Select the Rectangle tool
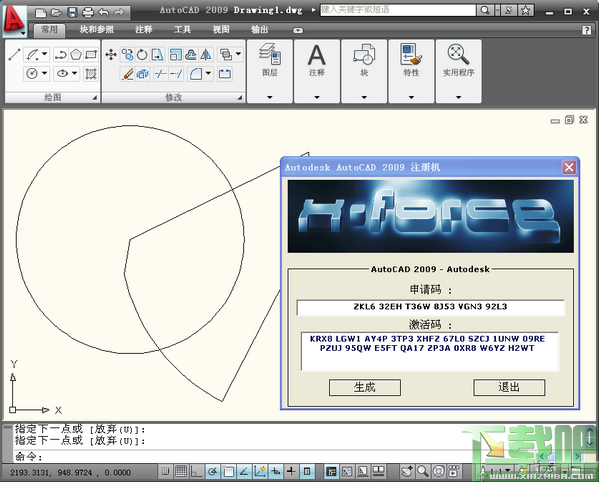 tap(91, 55)
